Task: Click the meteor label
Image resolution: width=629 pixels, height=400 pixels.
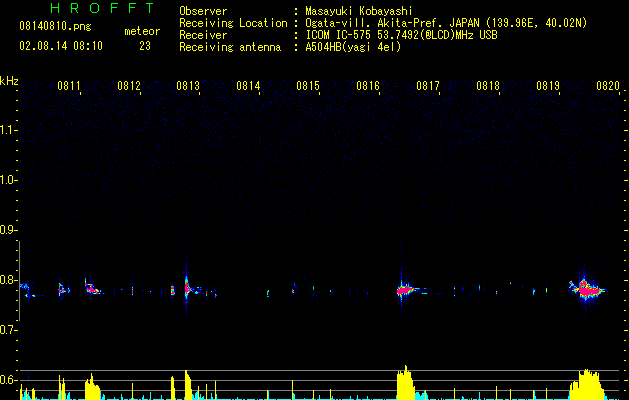Action: [x=142, y=31]
